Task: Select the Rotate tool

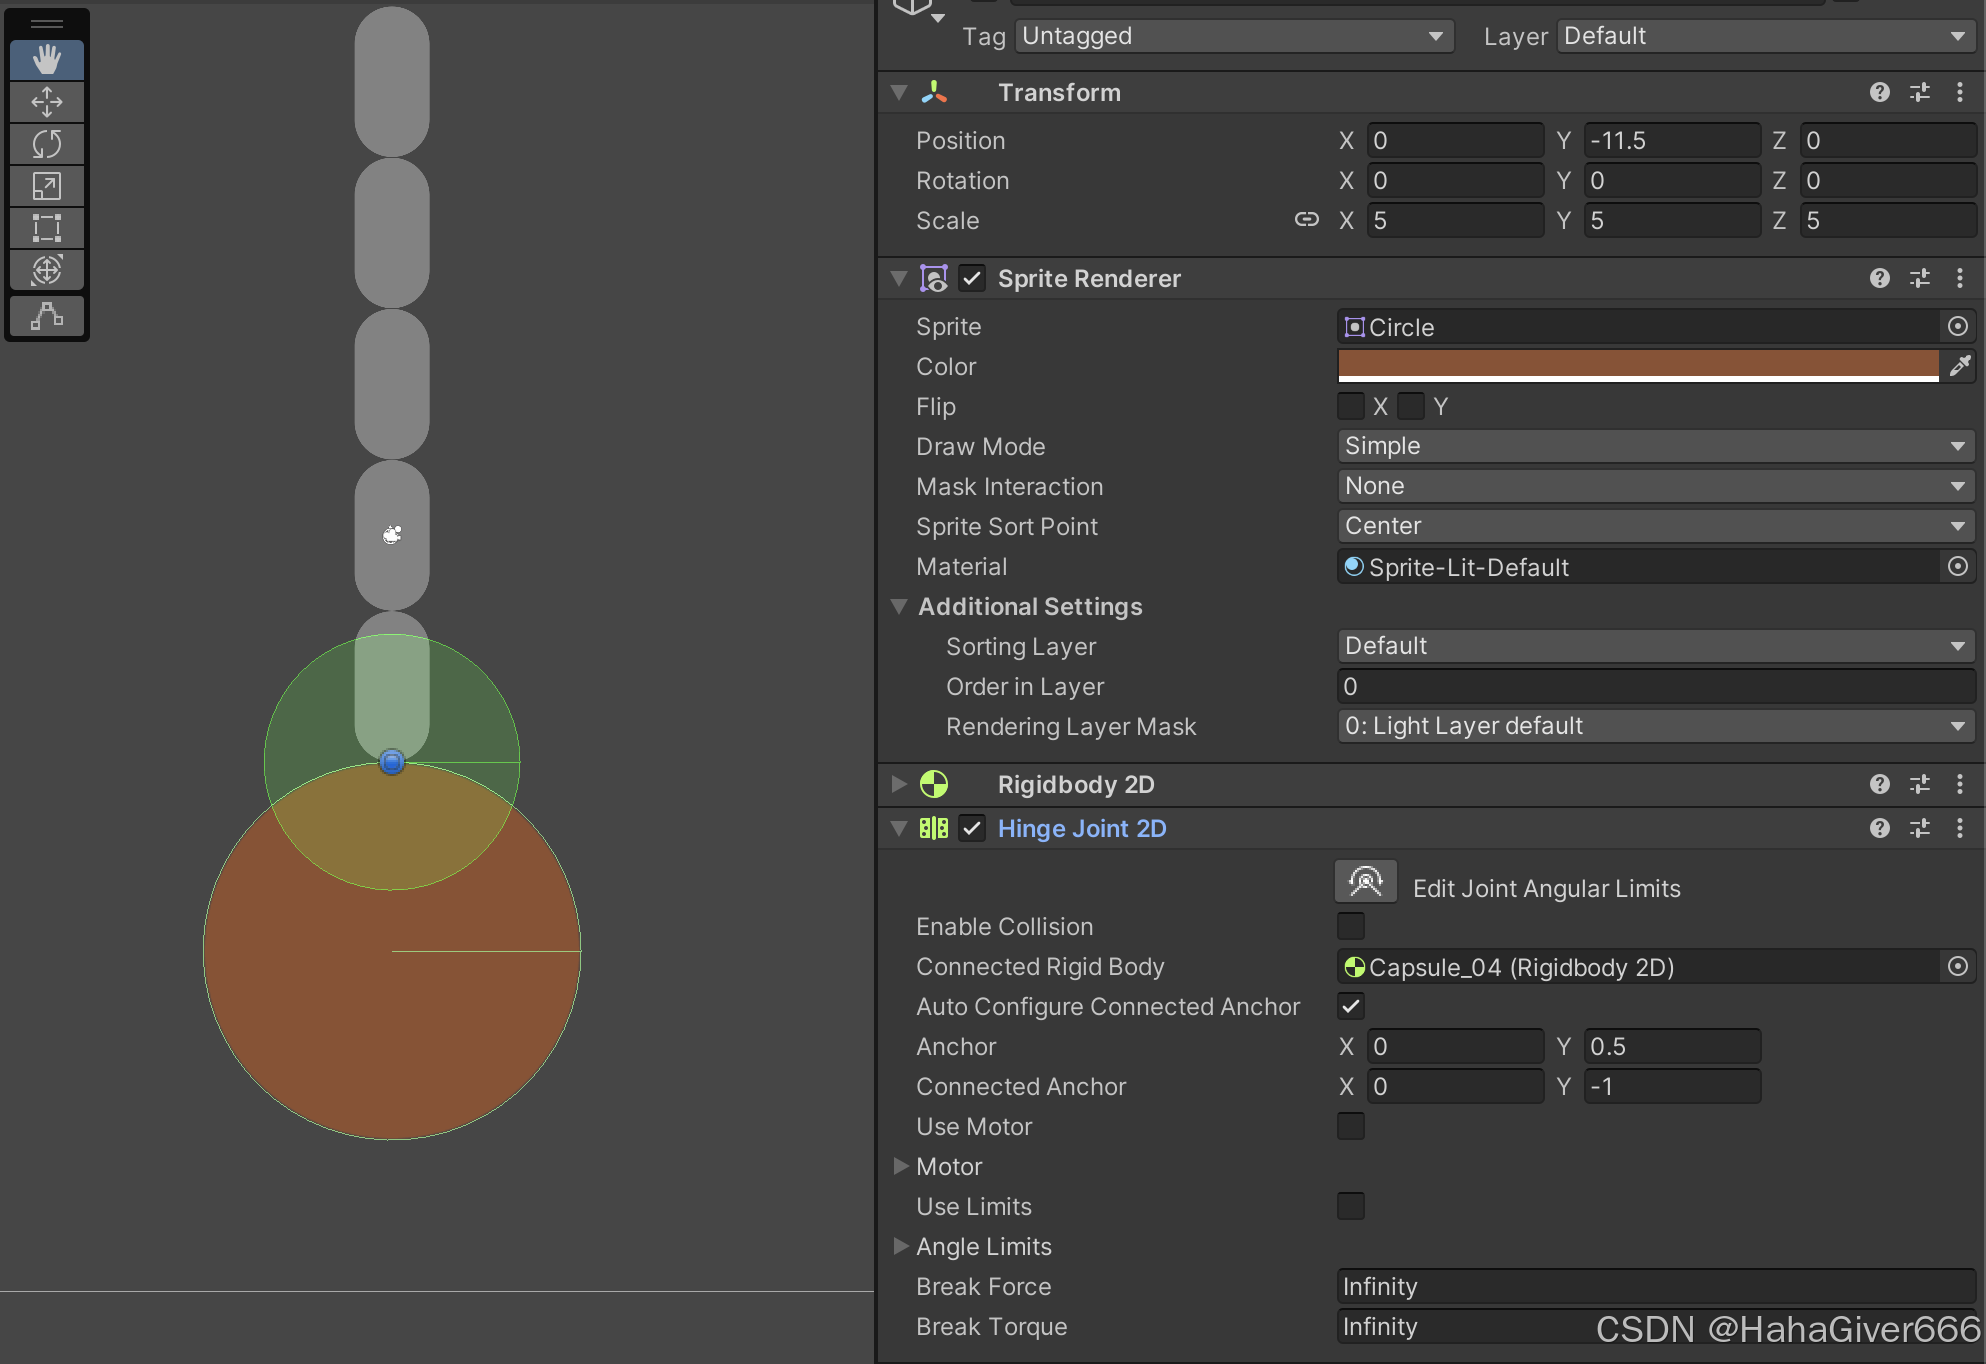Action: coord(46,144)
